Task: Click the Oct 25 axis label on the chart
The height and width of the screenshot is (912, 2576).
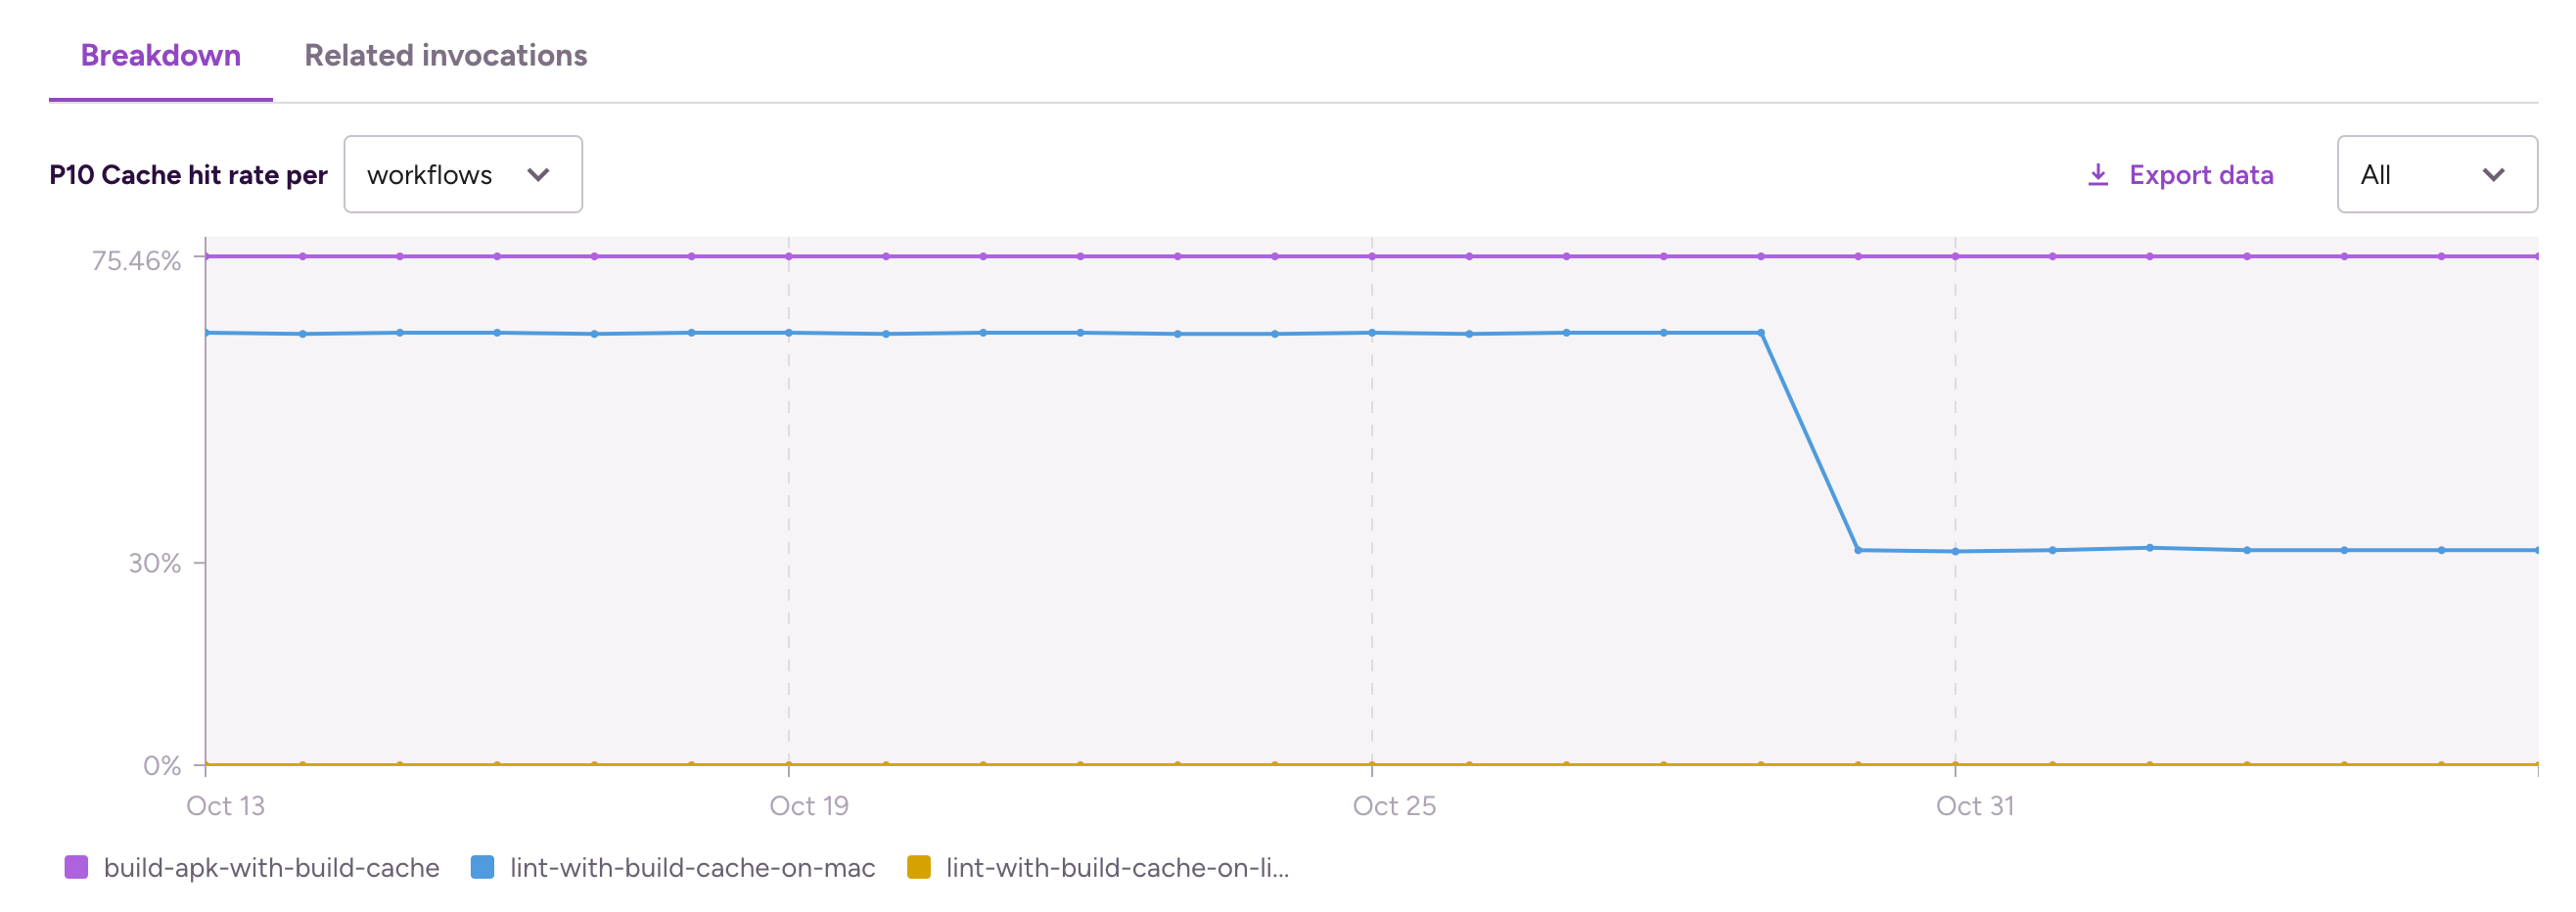Action: point(1394,805)
